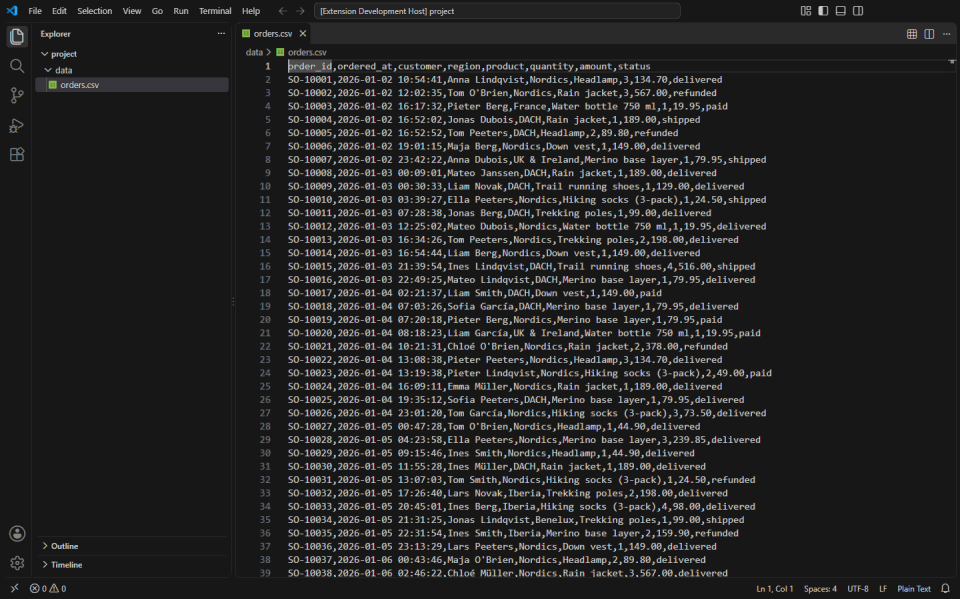Screen dimensions: 960x599
Task: Click Ln 1, Col 1 in status bar
Action: (774, 589)
